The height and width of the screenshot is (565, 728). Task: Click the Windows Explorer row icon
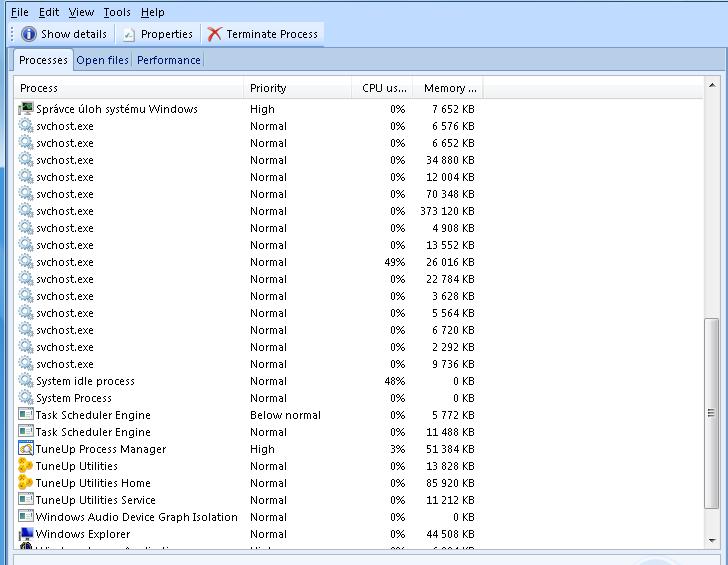pos(26,533)
